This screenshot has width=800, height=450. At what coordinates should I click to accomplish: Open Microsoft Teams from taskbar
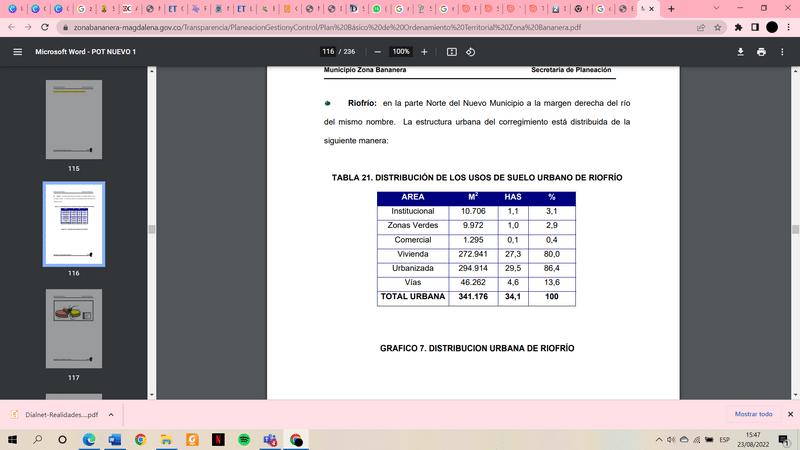(x=270, y=439)
